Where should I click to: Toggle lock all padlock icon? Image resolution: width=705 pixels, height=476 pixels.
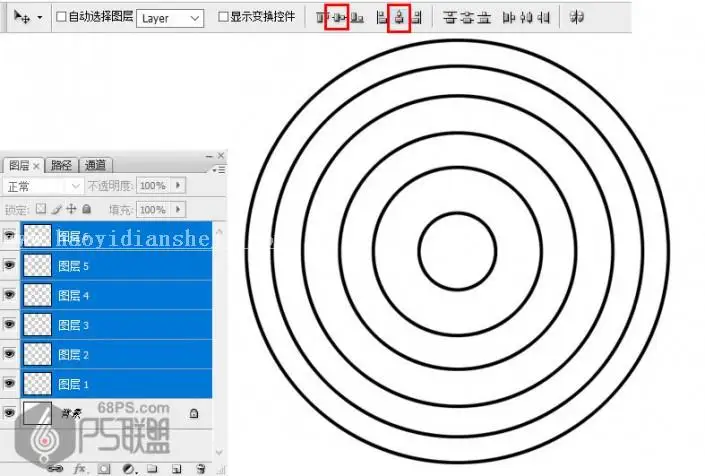87,209
